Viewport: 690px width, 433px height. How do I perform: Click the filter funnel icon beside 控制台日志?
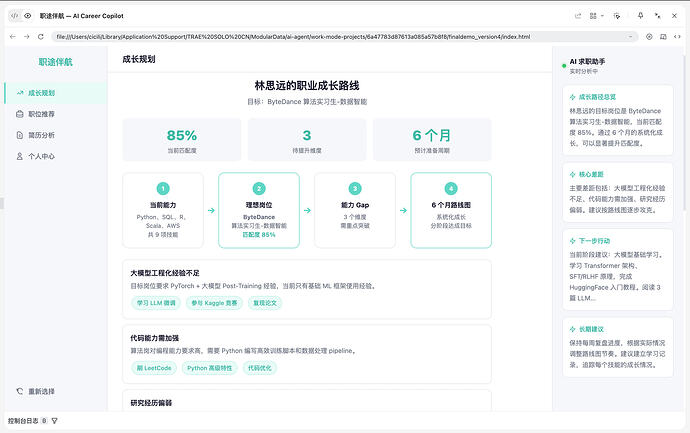55,421
